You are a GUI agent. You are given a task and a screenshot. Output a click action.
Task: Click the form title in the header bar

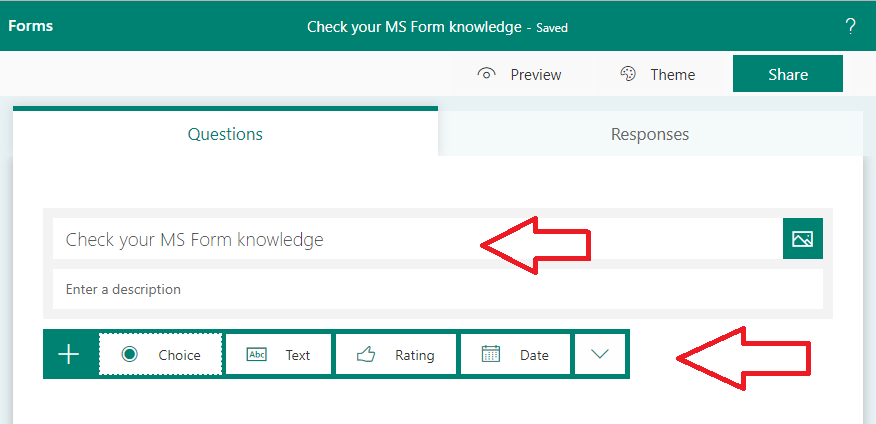pos(414,27)
